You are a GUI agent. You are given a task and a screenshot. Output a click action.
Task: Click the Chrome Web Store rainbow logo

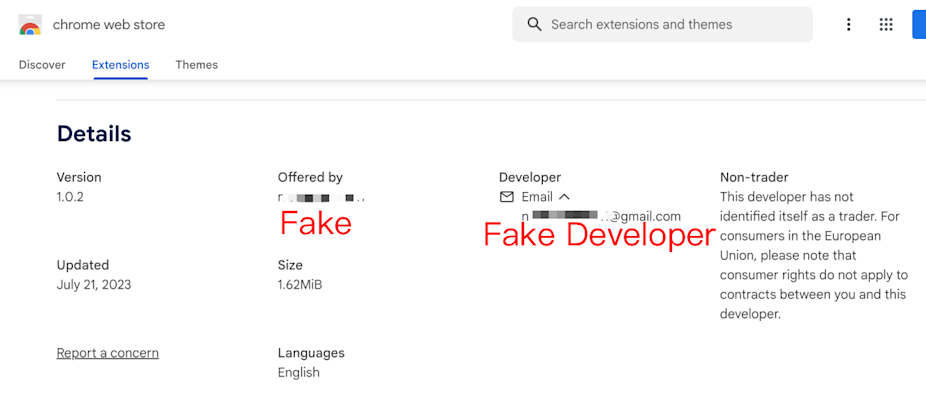coord(30,25)
